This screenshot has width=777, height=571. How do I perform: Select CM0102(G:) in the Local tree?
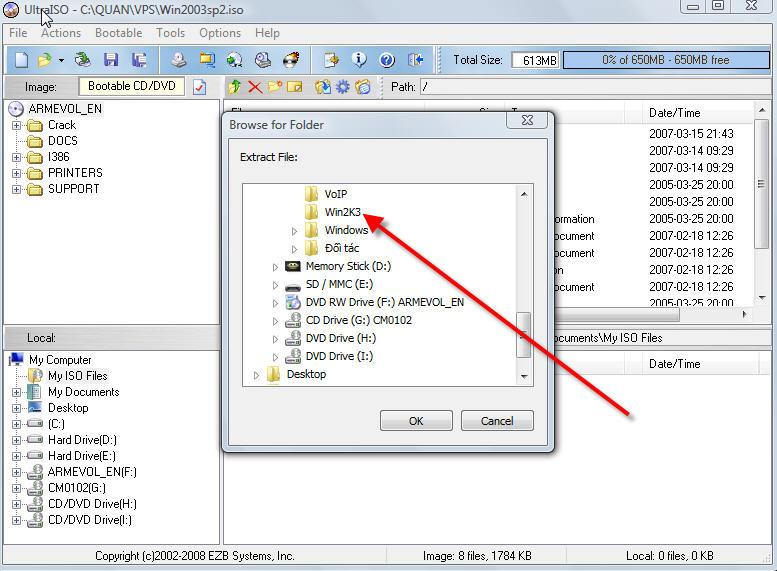(x=77, y=488)
